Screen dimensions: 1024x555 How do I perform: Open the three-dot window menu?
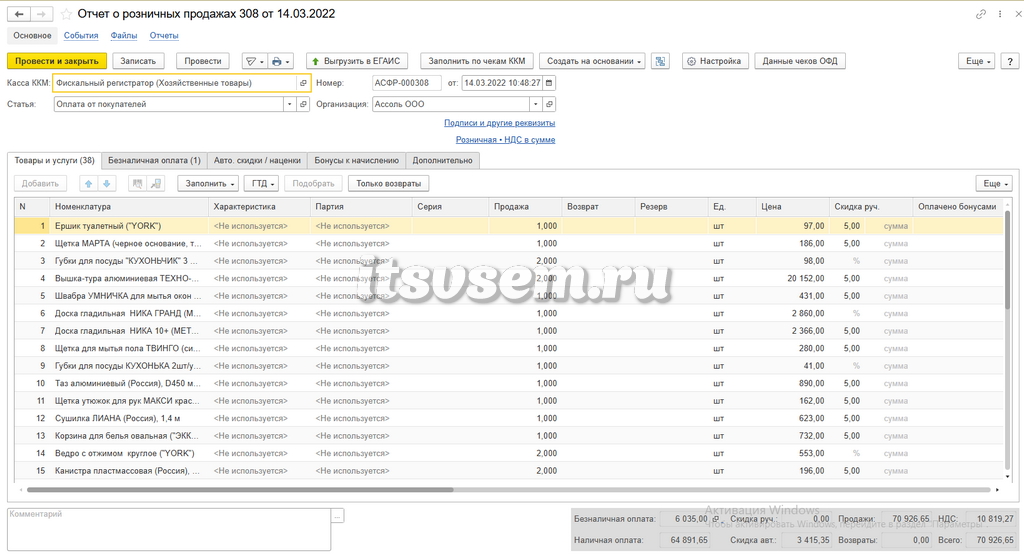[x=1000, y=14]
